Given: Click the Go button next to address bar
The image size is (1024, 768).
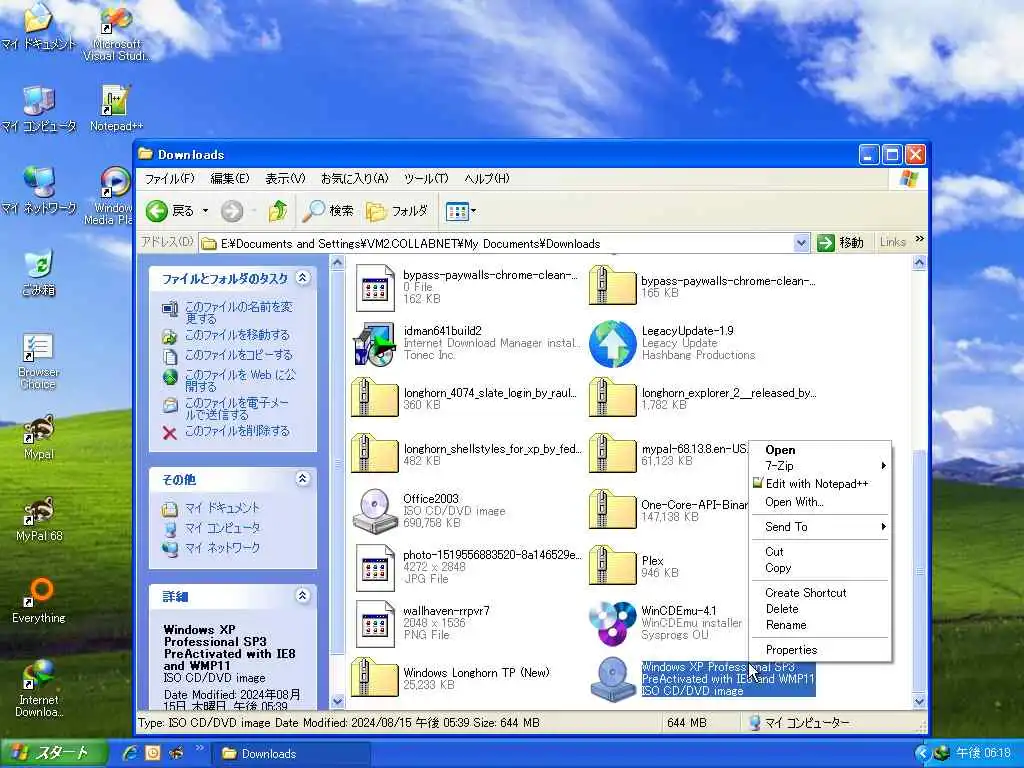Looking at the screenshot, I should 840,243.
